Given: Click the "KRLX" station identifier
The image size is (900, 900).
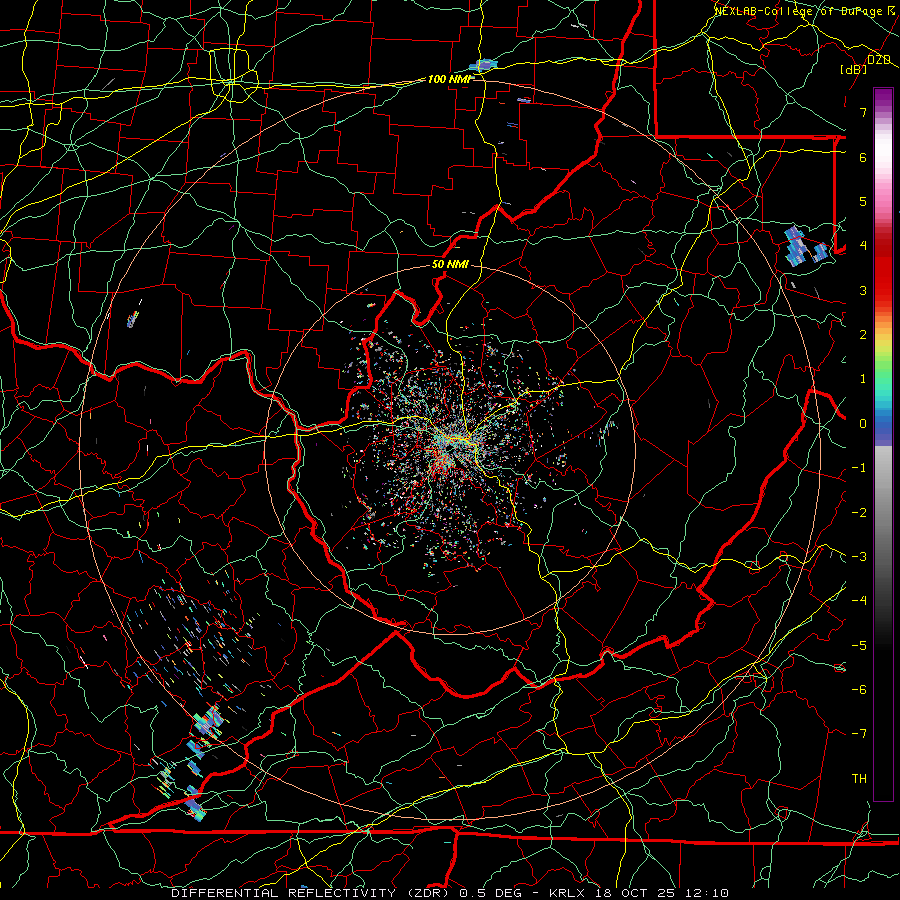Looking at the screenshot, I should coord(567,893).
